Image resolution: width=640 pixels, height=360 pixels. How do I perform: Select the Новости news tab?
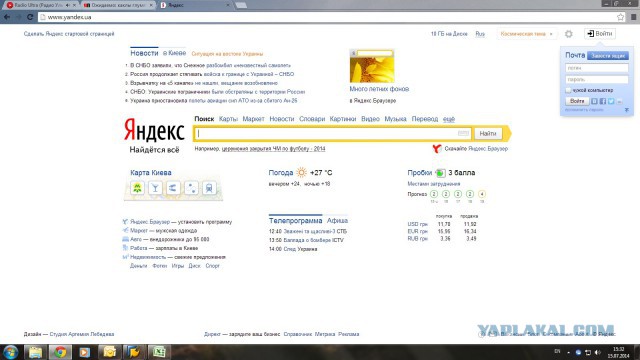click(x=144, y=53)
